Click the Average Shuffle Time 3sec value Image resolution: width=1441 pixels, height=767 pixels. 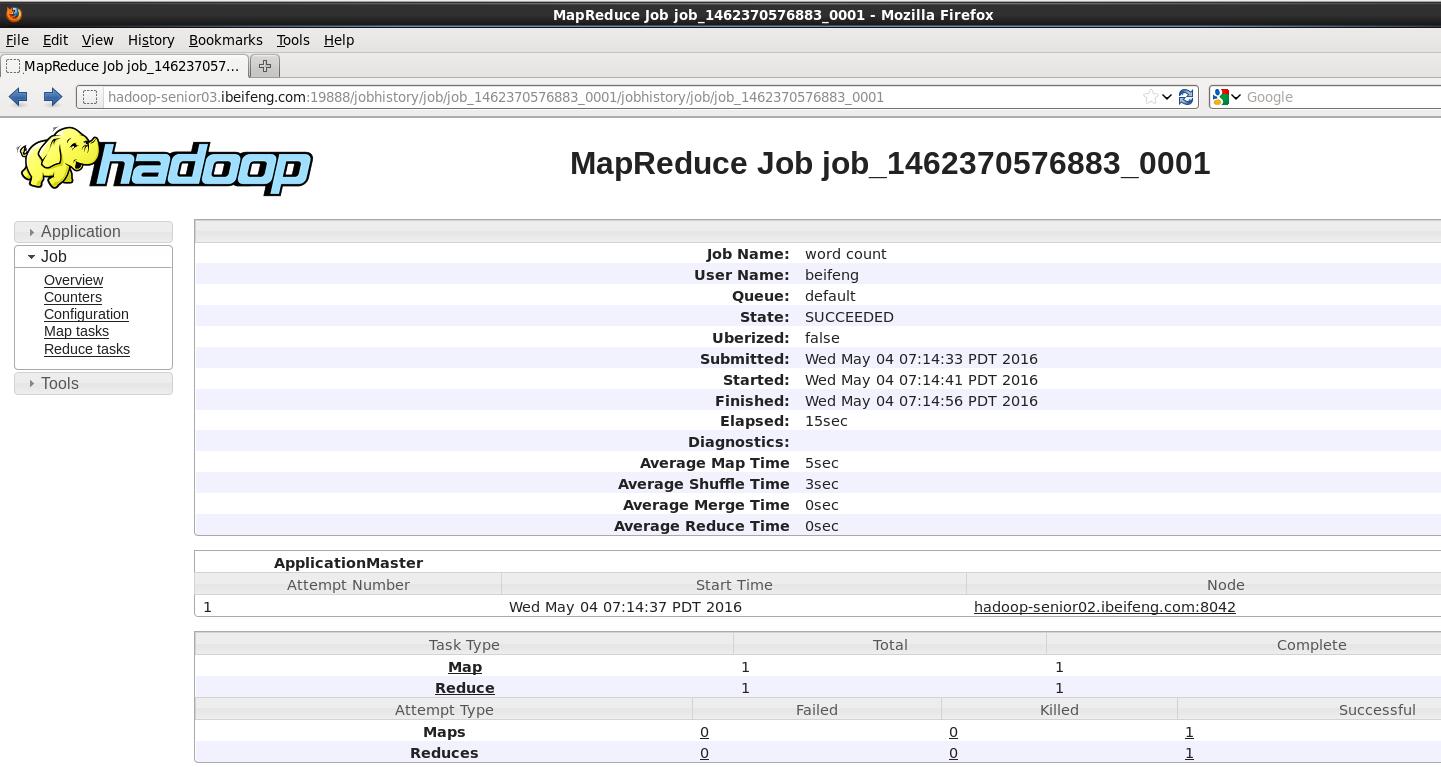822,484
